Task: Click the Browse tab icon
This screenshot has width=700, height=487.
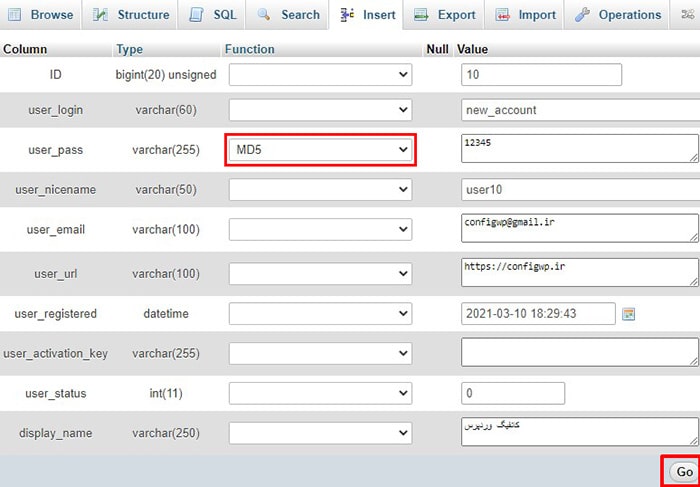Action: click(x=15, y=15)
